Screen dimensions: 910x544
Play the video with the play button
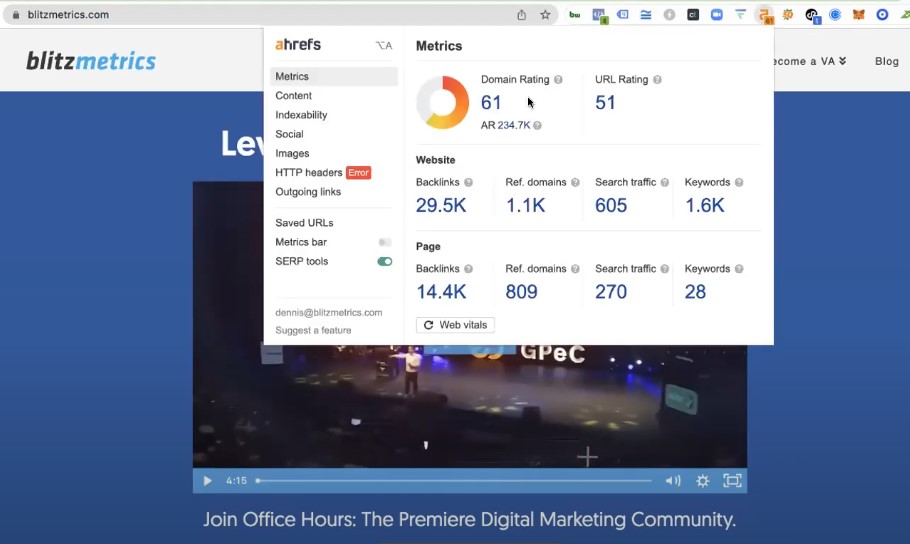(x=207, y=481)
